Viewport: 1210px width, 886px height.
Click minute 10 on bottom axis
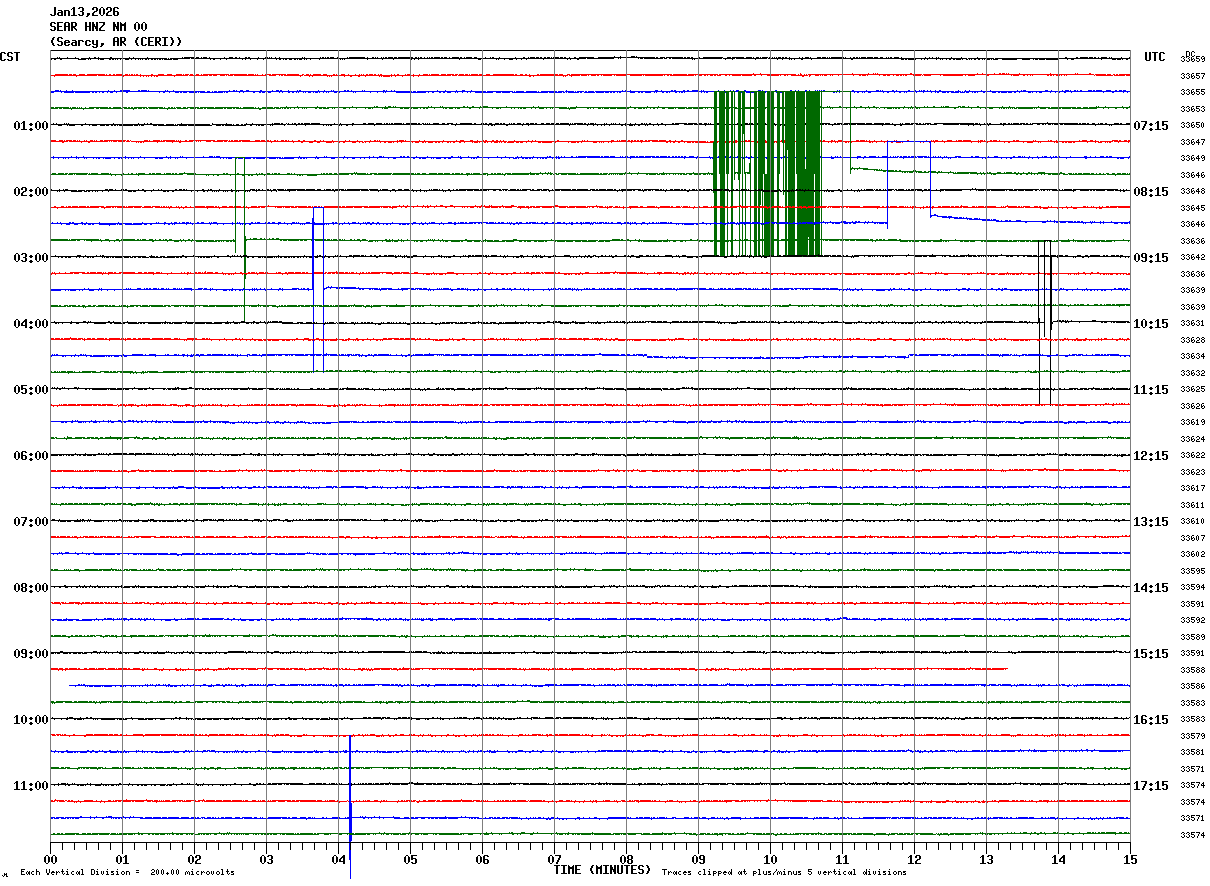click(x=770, y=859)
